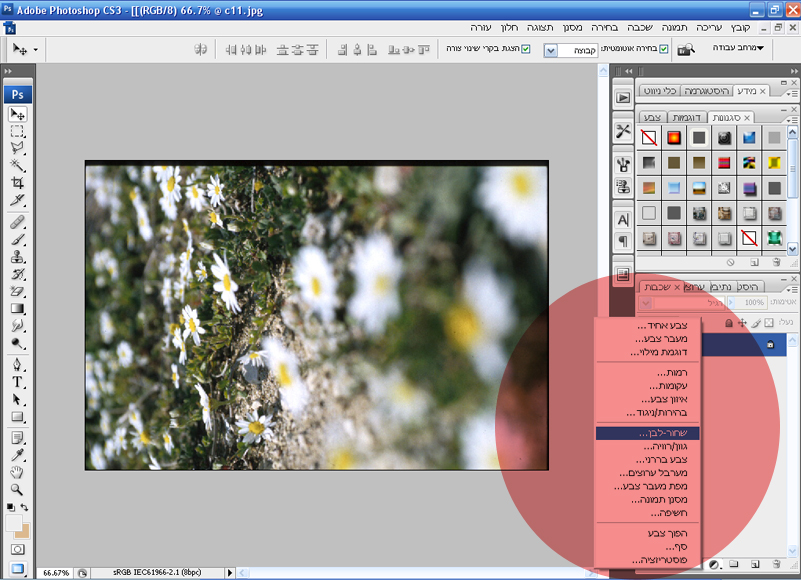Toggle Quick Mask mode button
This screenshot has height=580, width=801.
[17, 549]
